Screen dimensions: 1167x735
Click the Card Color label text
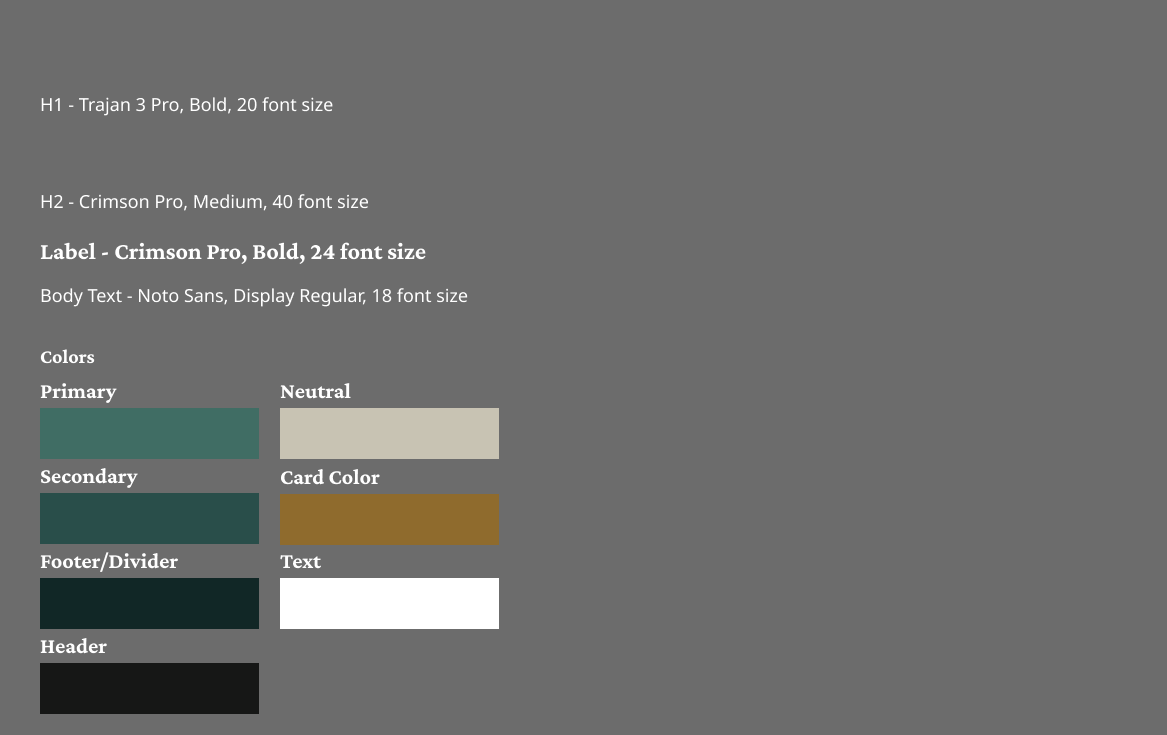330,477
